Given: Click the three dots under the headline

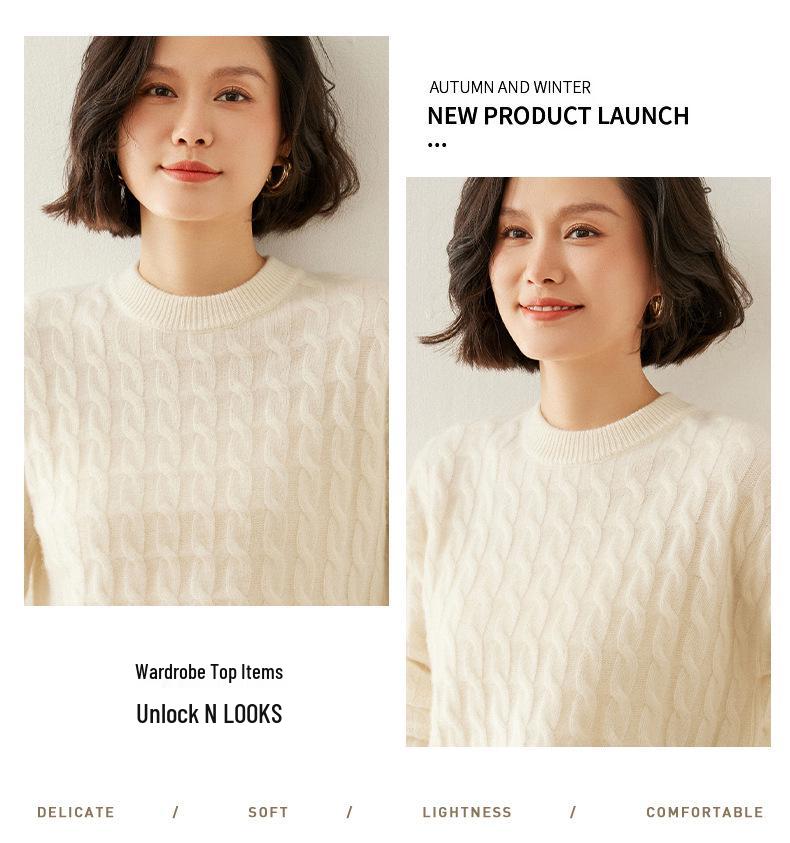Looking at the screenshot, I should pos(437,145).
